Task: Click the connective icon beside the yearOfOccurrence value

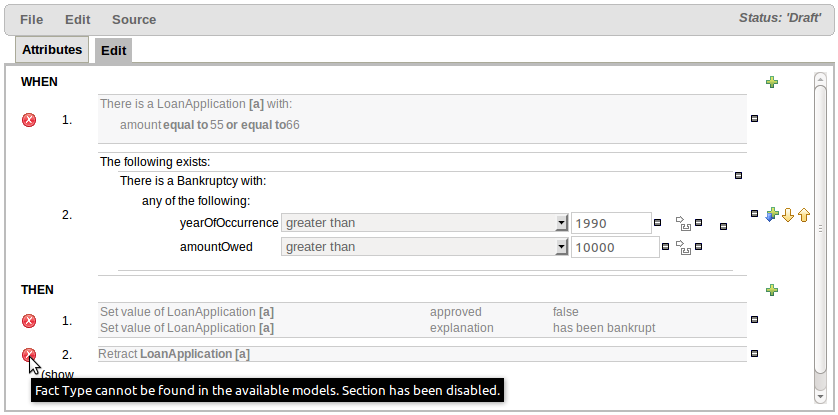Action: coord(684,223)
